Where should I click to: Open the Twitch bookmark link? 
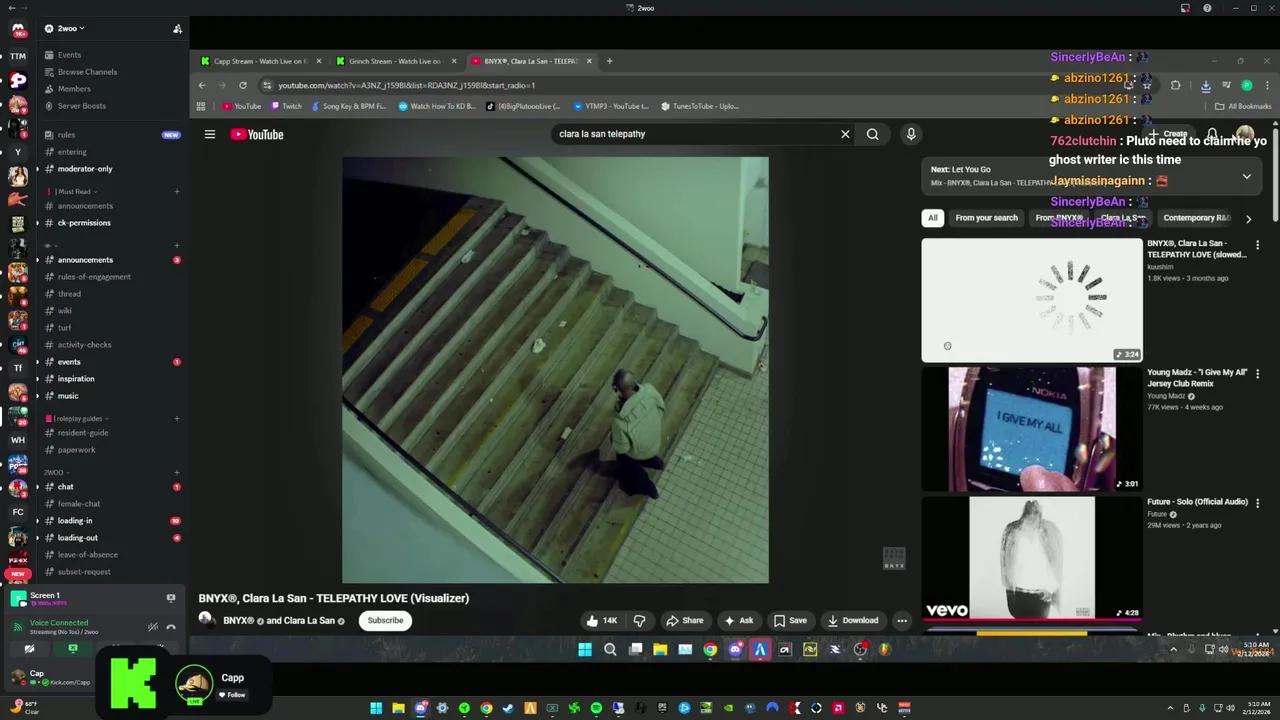click(x=286, y=106)
